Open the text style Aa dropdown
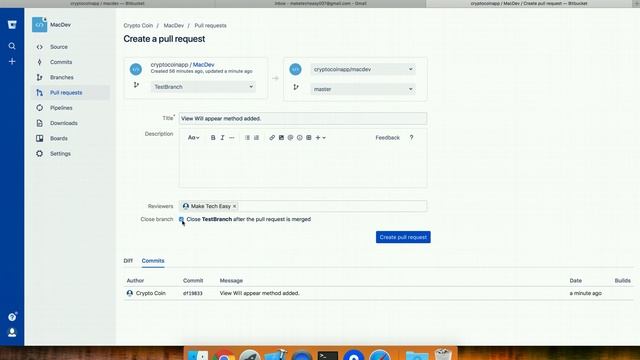The height and width of the screenshot is (360, 640). click(x=193, y=138)
